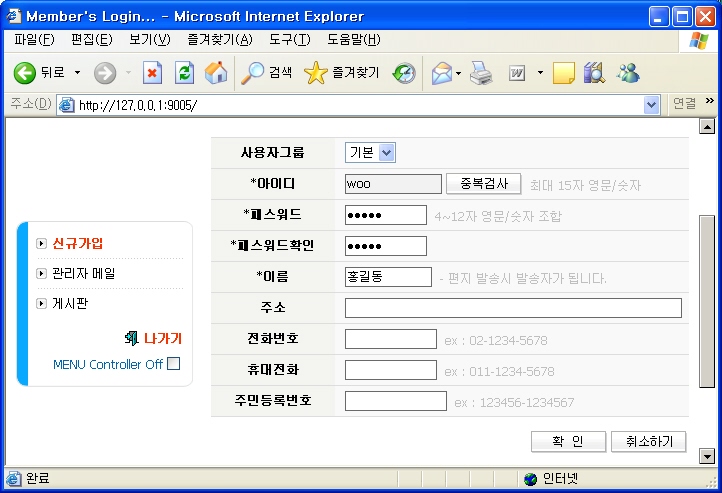Click the Refresh page icon

click(184, 73)
